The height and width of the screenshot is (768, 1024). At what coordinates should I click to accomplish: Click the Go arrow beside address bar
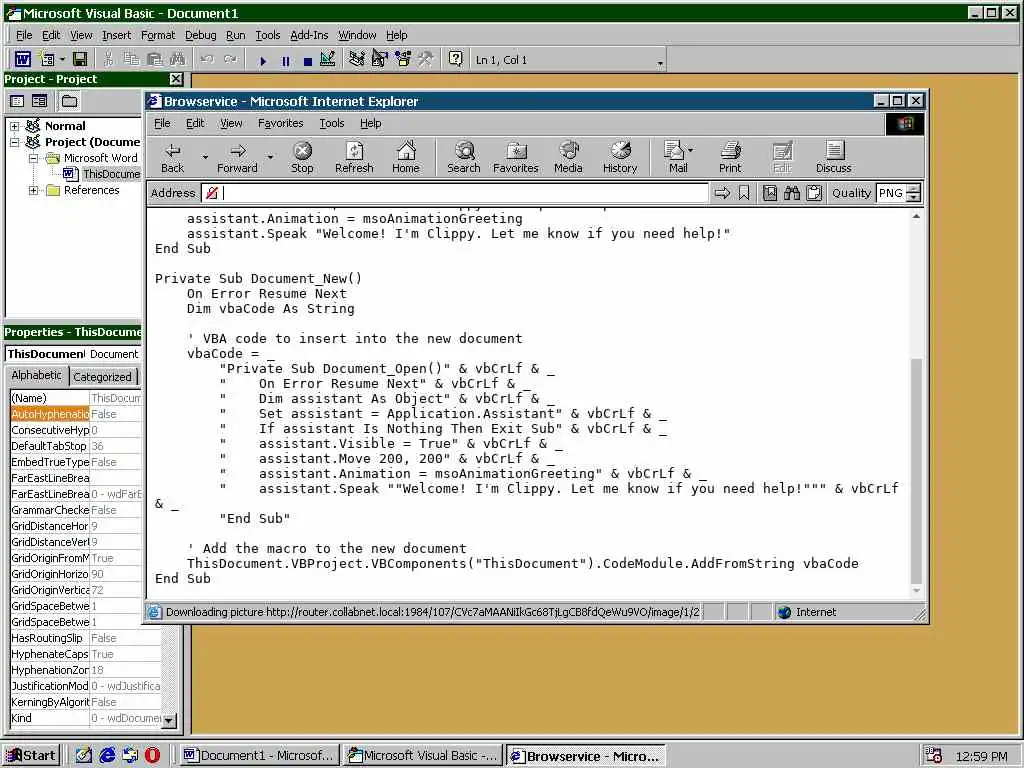722,193
